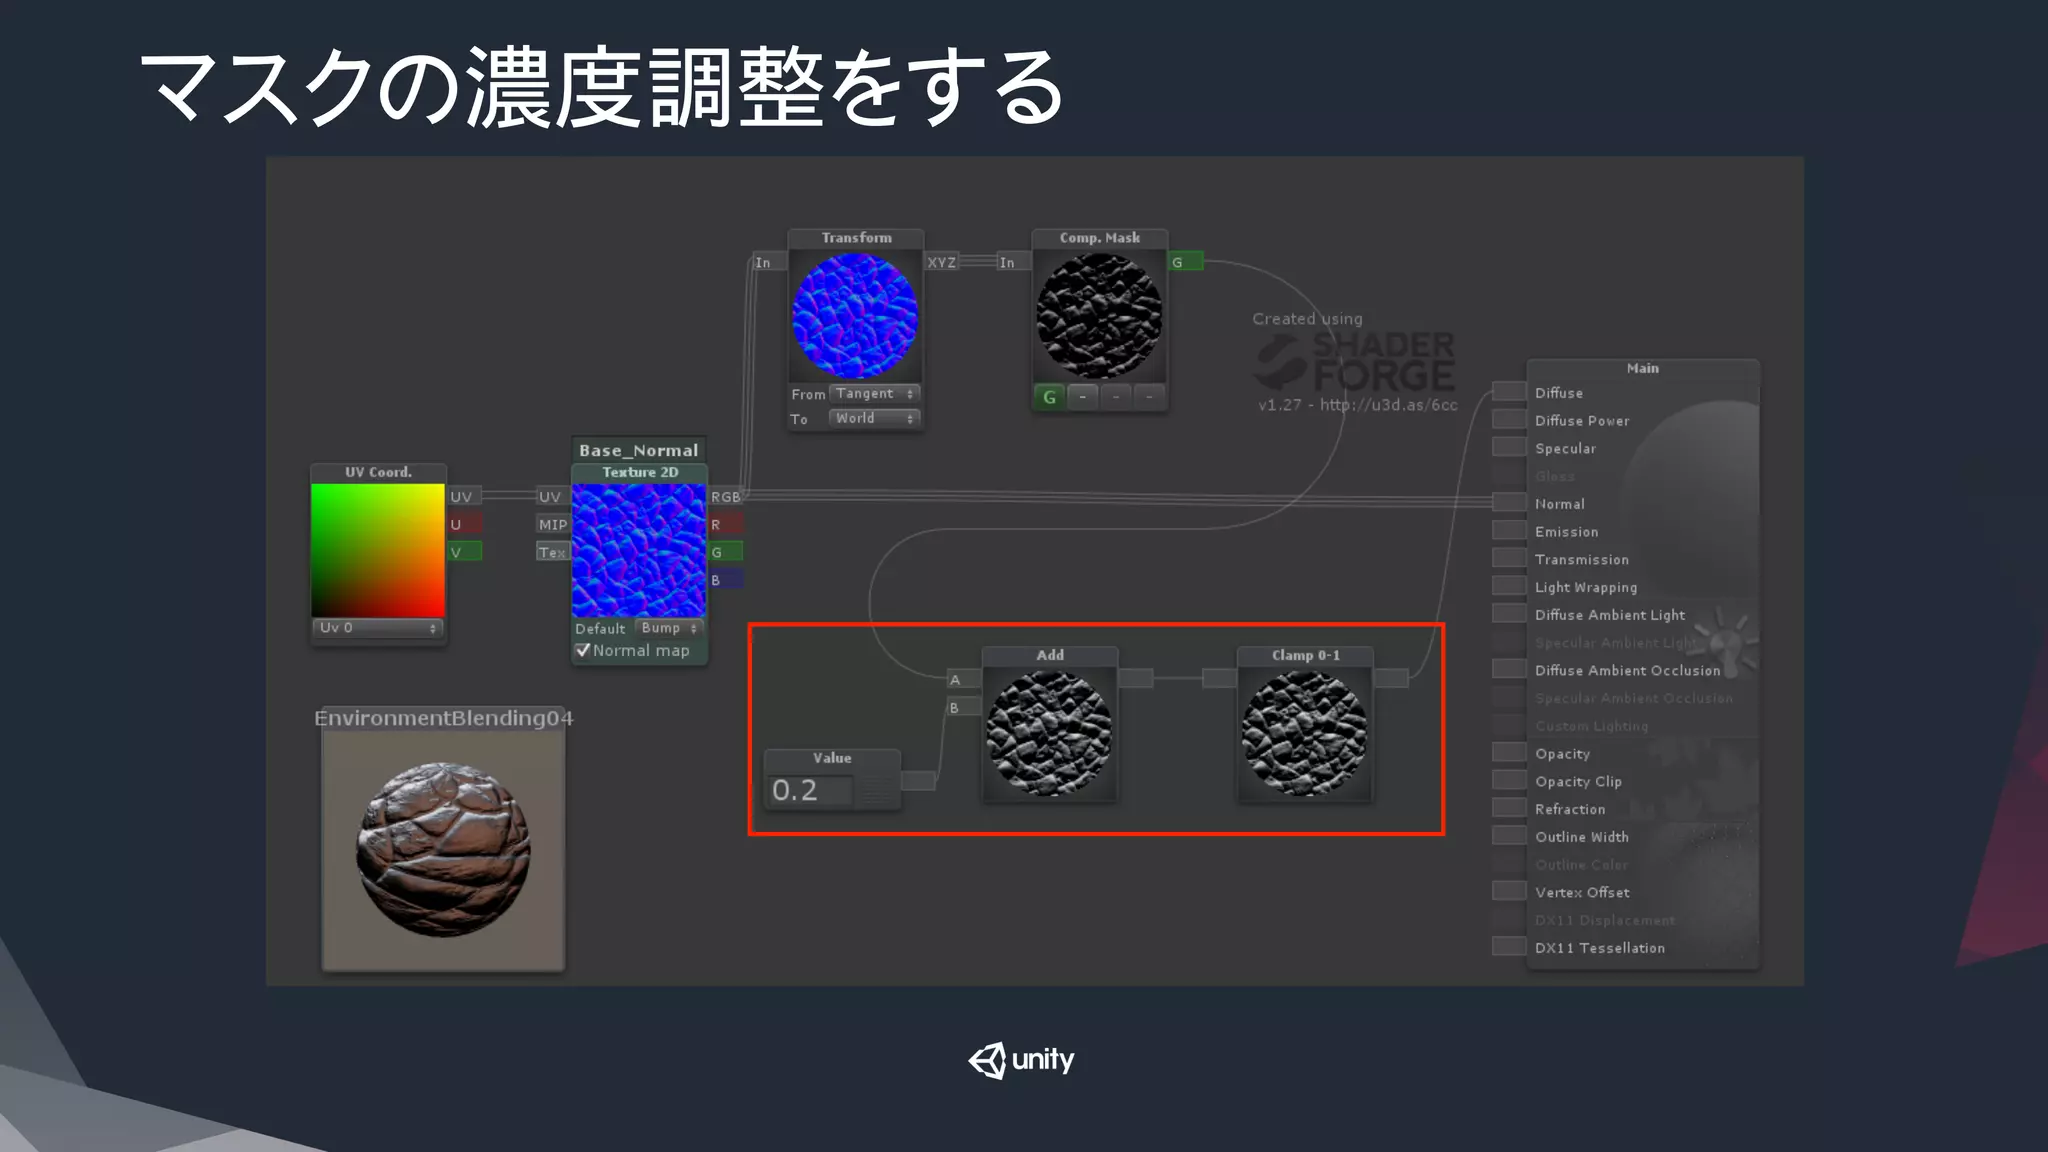Image resolution: width=2048 pixels, height=1152 pixels.
Task: Click the A input port of Add node
Action: point(963,679)
